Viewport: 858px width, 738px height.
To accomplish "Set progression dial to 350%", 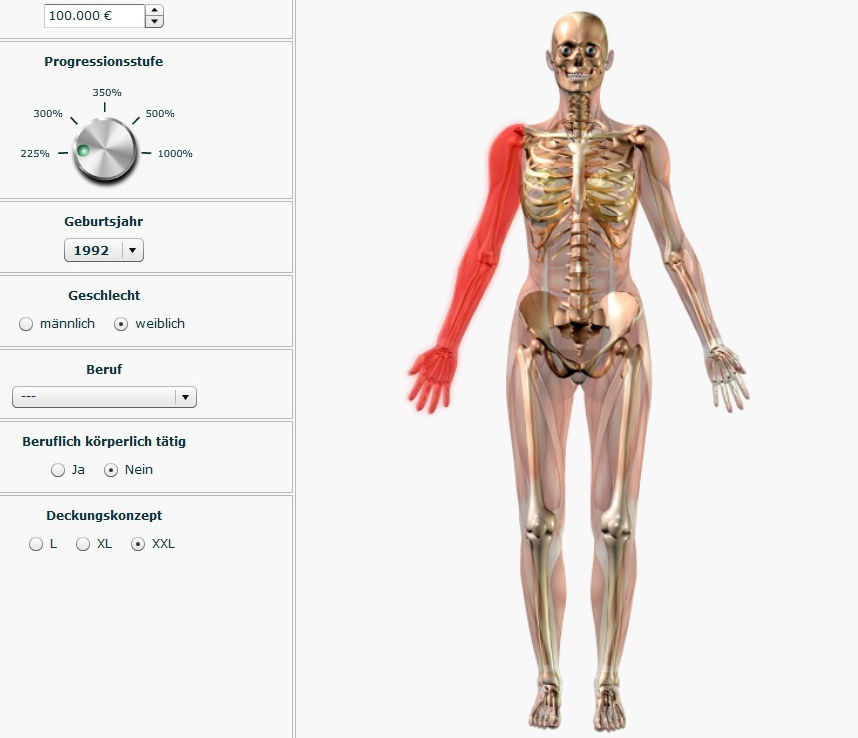I will 107,92.
